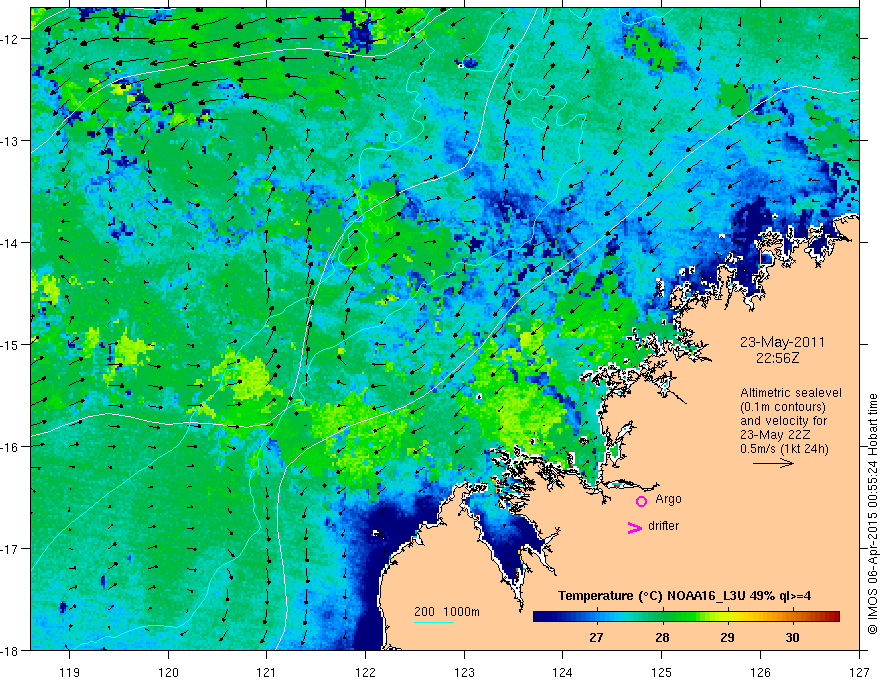This screenshot has width=880, height=680.
Task: Click longitude axis label 120
Action: [x=168, y=672]
